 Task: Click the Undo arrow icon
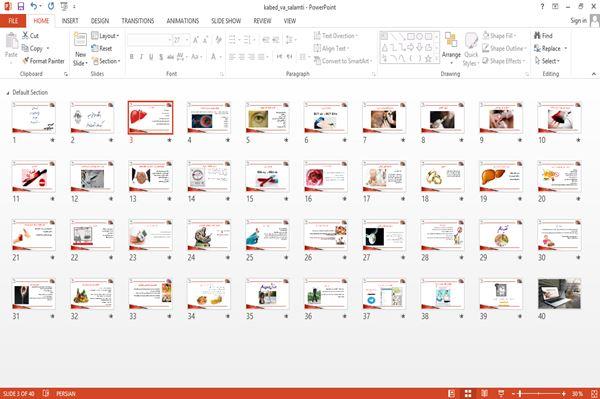[34, 7]
